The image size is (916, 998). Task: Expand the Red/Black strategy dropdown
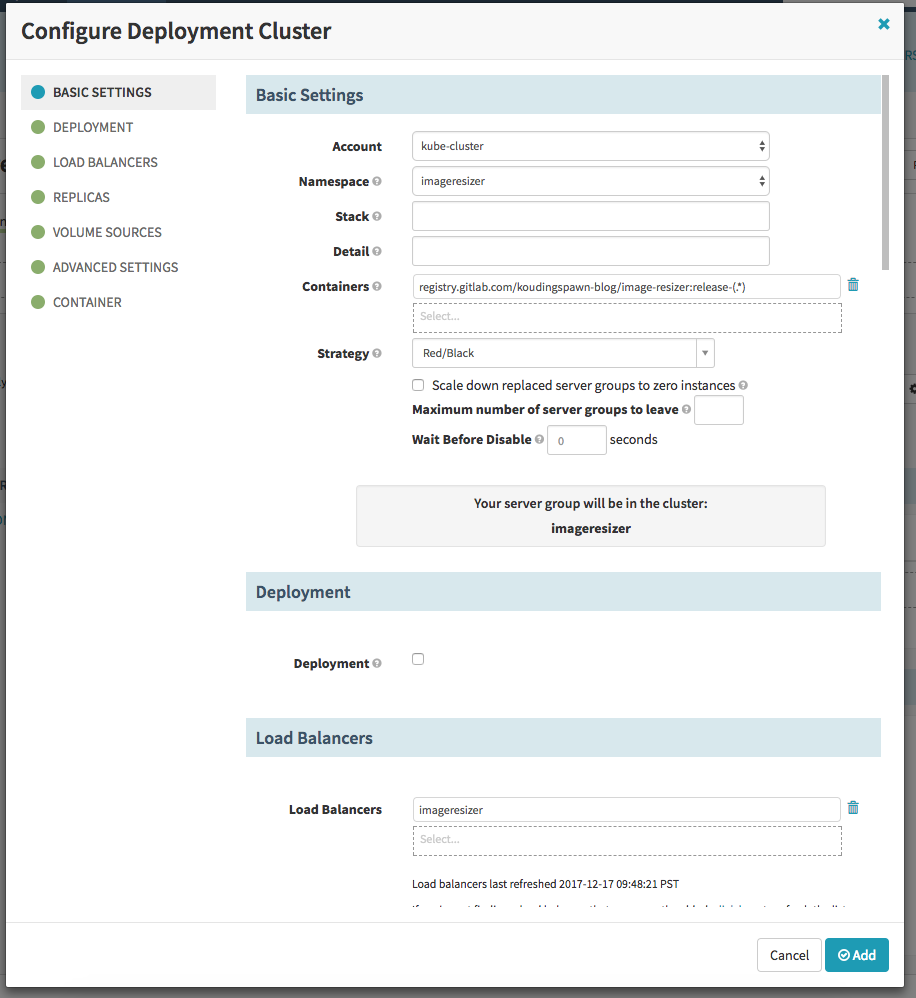click(563, 353)
